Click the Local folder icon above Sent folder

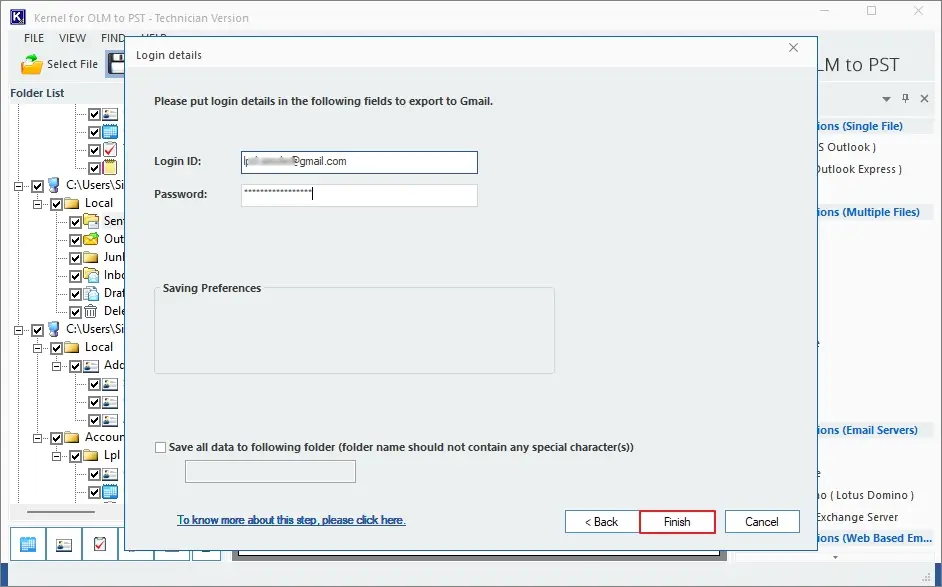click(72, 203)
